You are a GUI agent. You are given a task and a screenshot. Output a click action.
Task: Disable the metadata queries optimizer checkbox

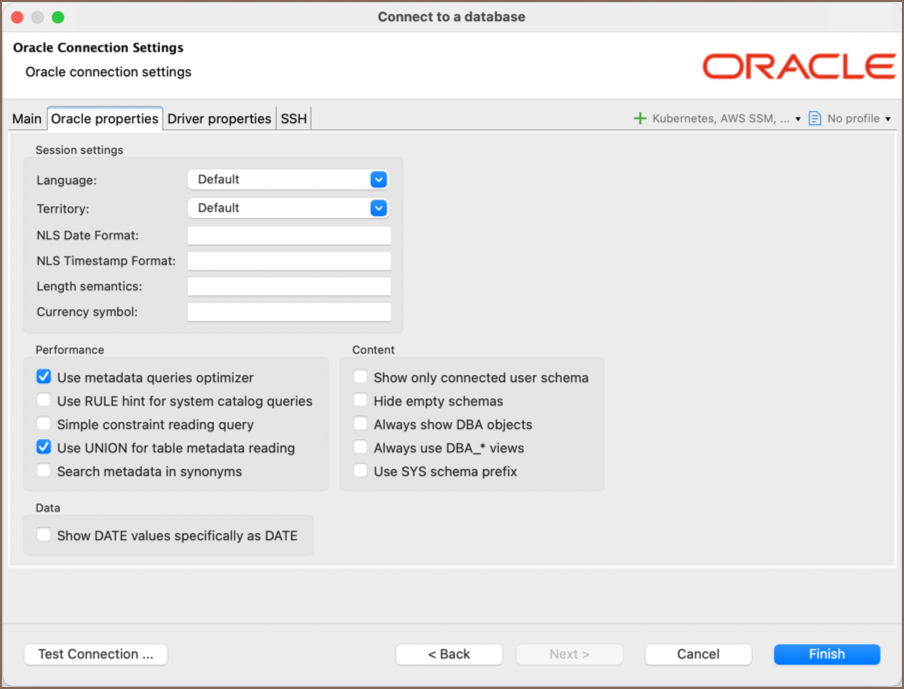(x=43, y=376)
